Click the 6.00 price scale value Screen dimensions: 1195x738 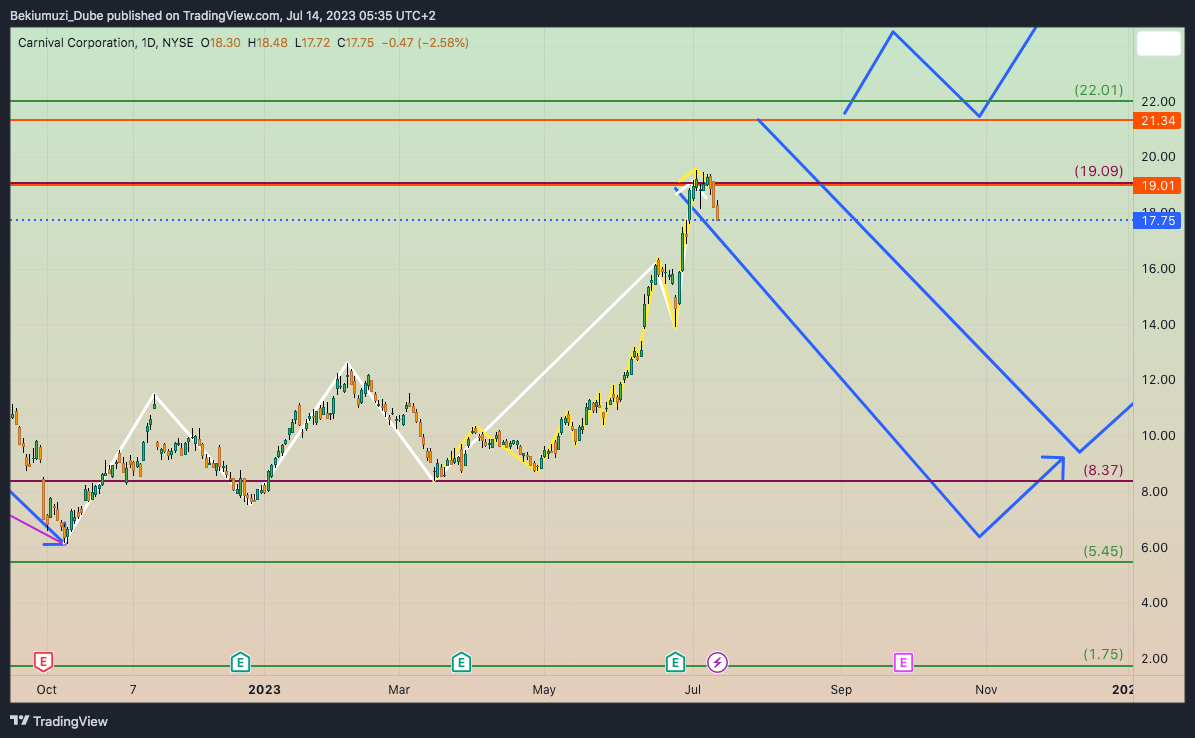pyautogui.click(x=1154, y=547)
